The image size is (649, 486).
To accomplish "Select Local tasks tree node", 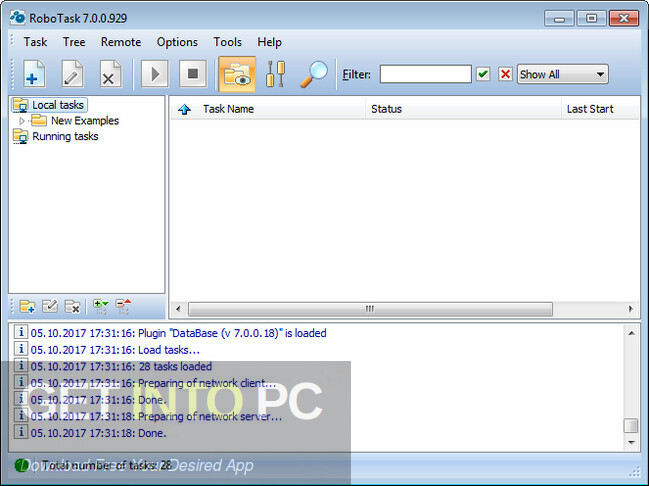I will click(x=58, y=105).
